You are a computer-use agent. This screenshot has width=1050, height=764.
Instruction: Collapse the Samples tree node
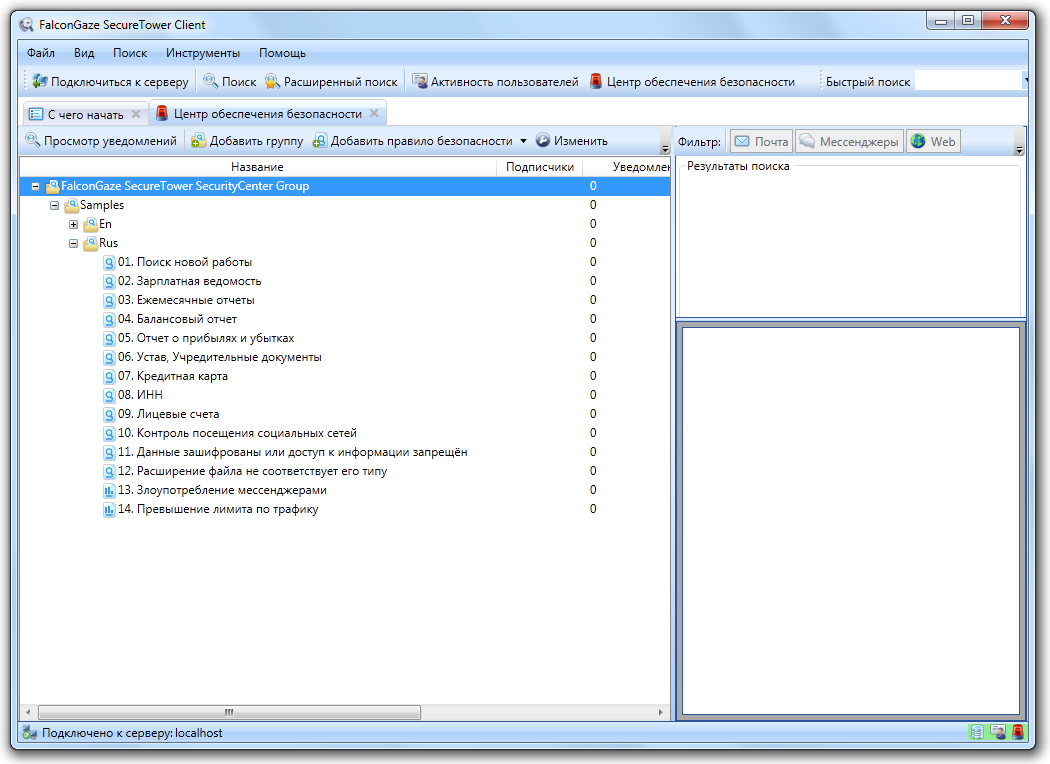[54, 206]
